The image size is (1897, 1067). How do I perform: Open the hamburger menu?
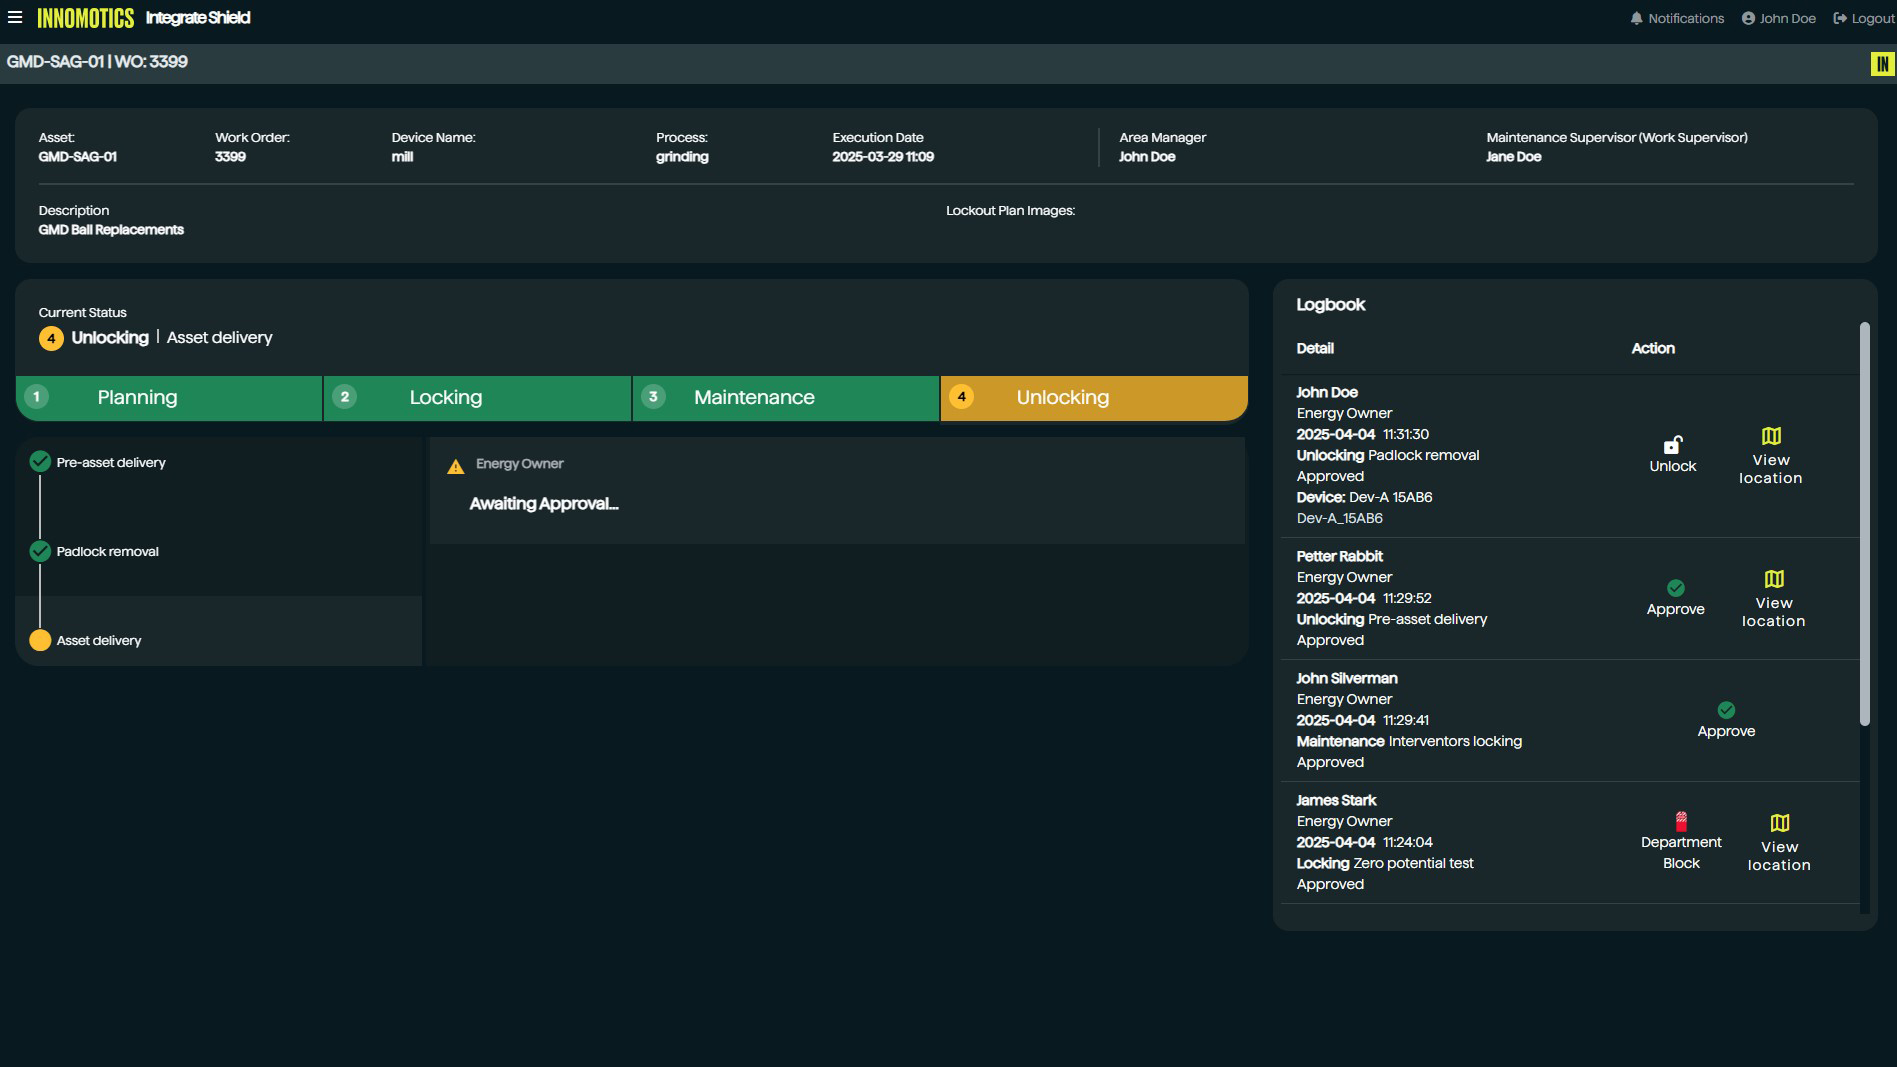click(15, 17)
